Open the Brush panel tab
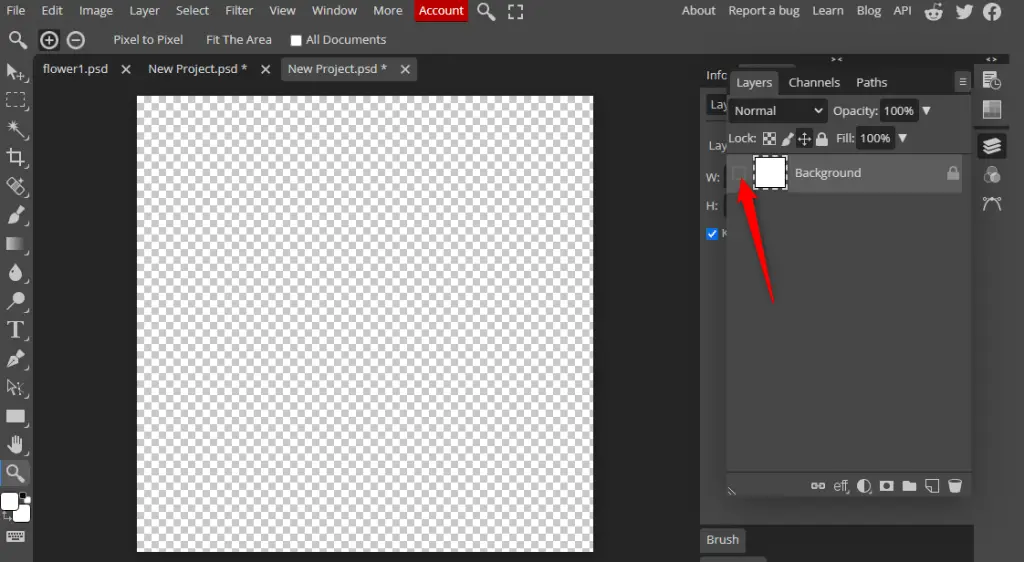 tap(722, 540)
